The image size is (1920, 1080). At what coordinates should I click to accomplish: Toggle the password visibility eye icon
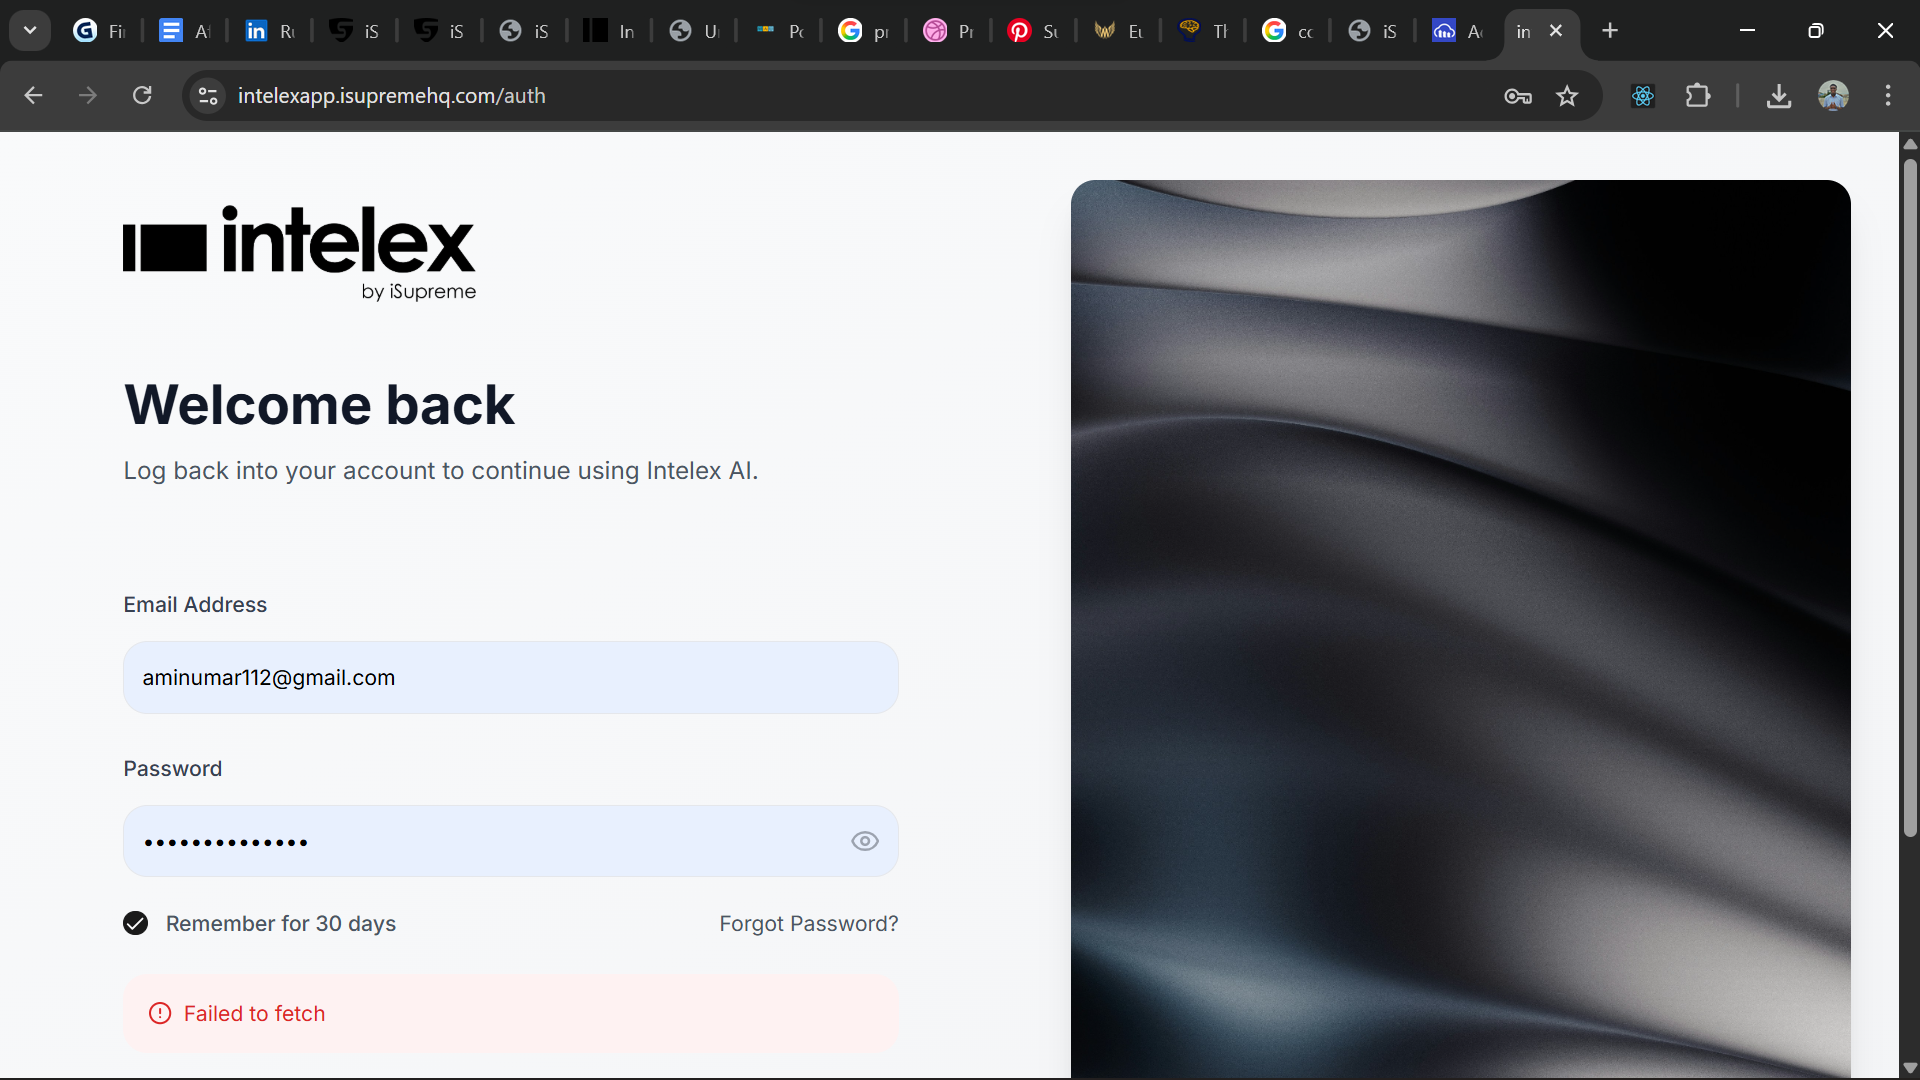[x=863, y=841]
